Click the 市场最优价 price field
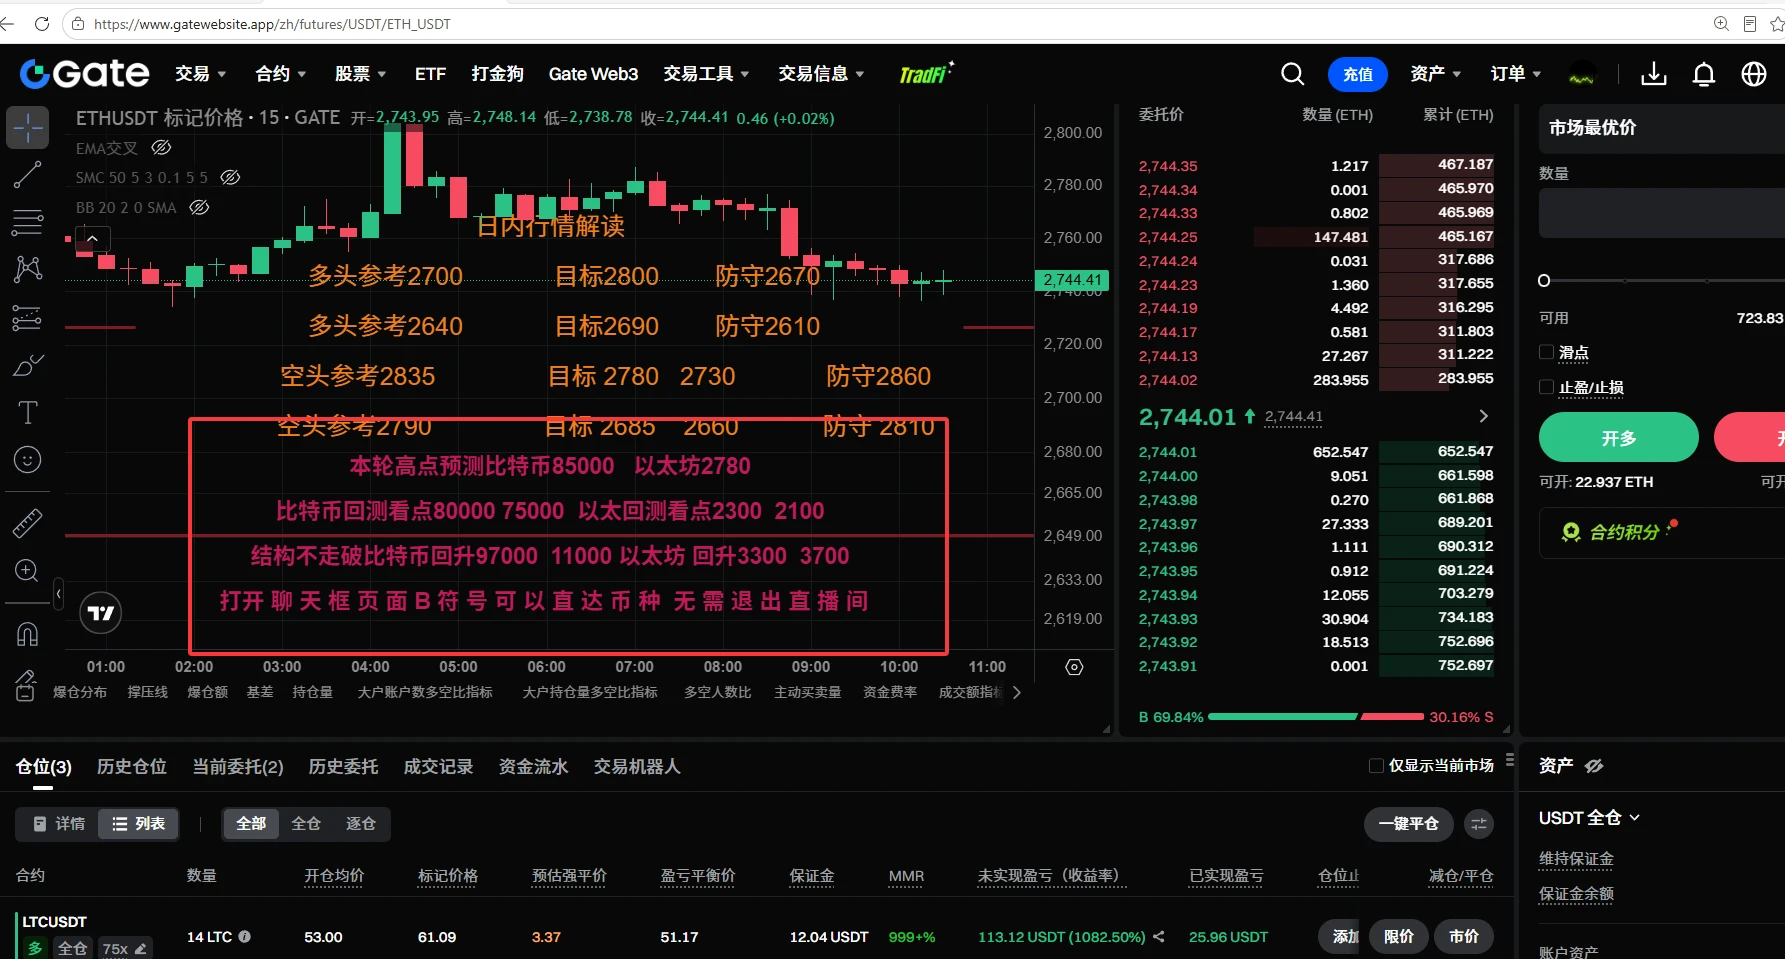This screenshot has width=1785, height=959. tap(1662, 128)
